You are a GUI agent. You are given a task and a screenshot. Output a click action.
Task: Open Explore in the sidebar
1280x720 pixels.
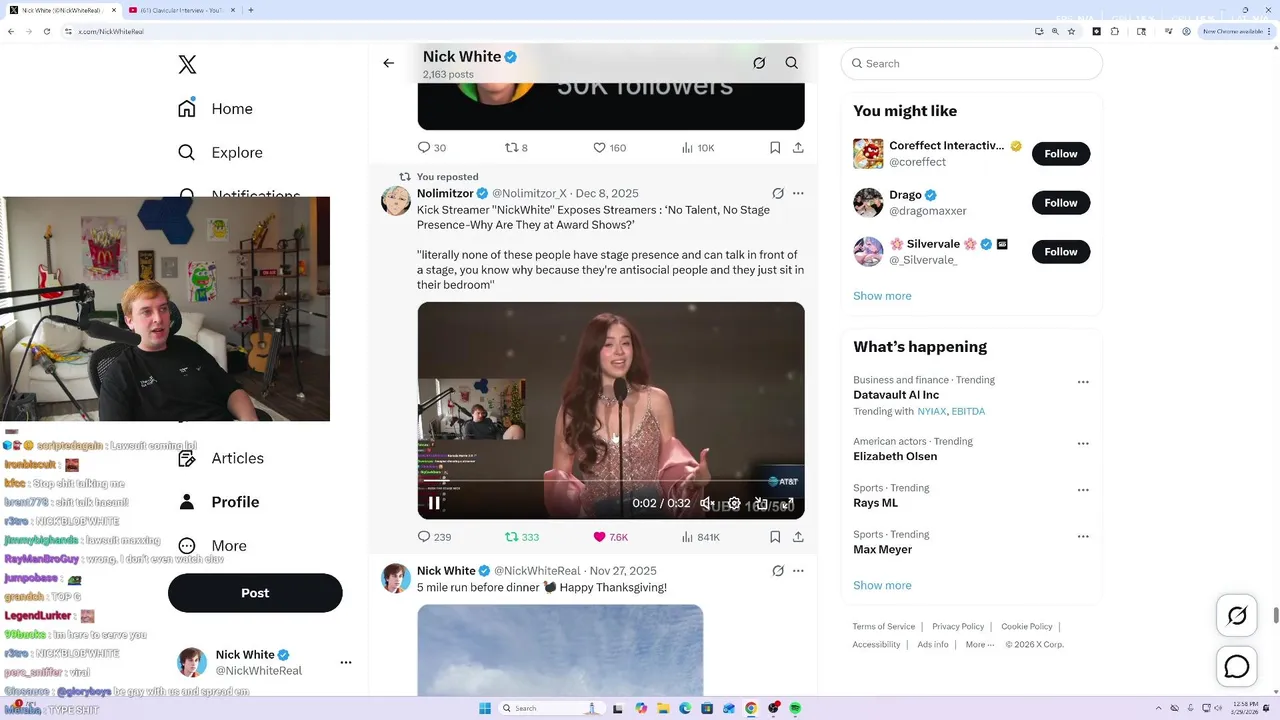click(x=220, y=152)
